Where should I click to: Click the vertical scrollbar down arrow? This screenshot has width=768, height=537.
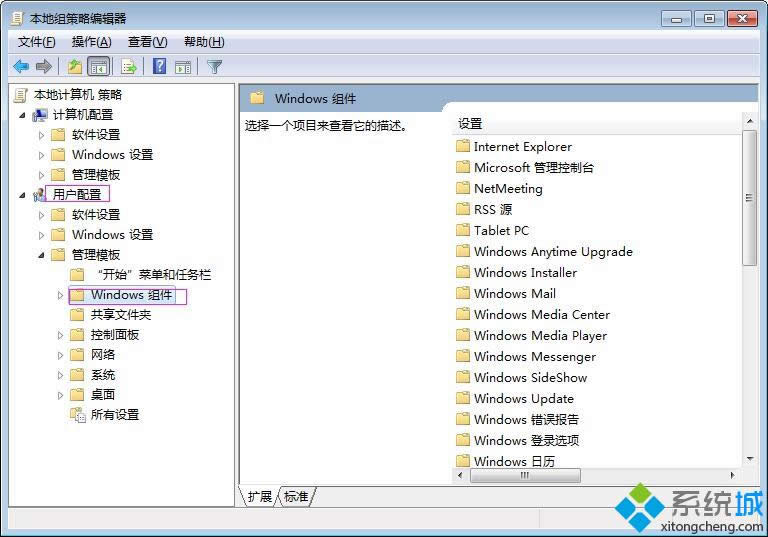pyautogui.click(x=749, y=459)
